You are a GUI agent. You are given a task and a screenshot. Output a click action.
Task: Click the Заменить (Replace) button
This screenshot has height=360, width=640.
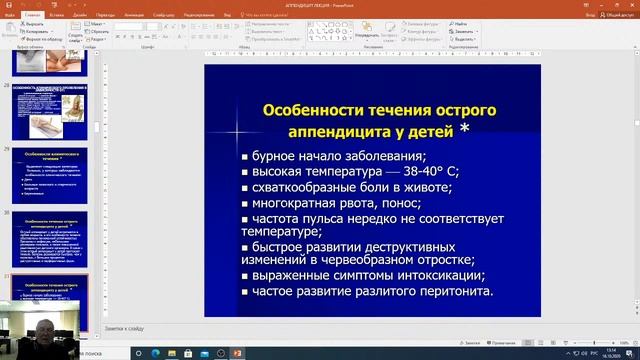pos(463,31)
